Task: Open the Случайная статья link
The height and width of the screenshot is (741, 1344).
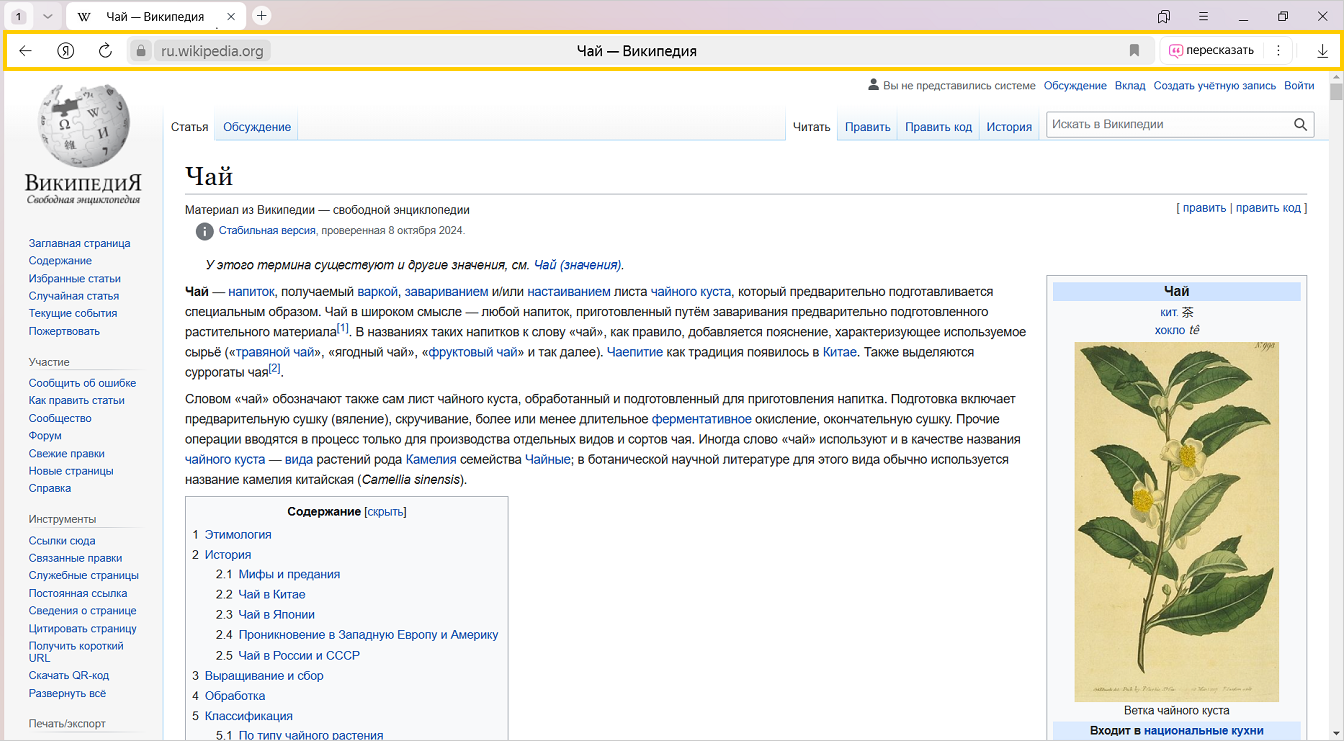Action: point(74,296)
